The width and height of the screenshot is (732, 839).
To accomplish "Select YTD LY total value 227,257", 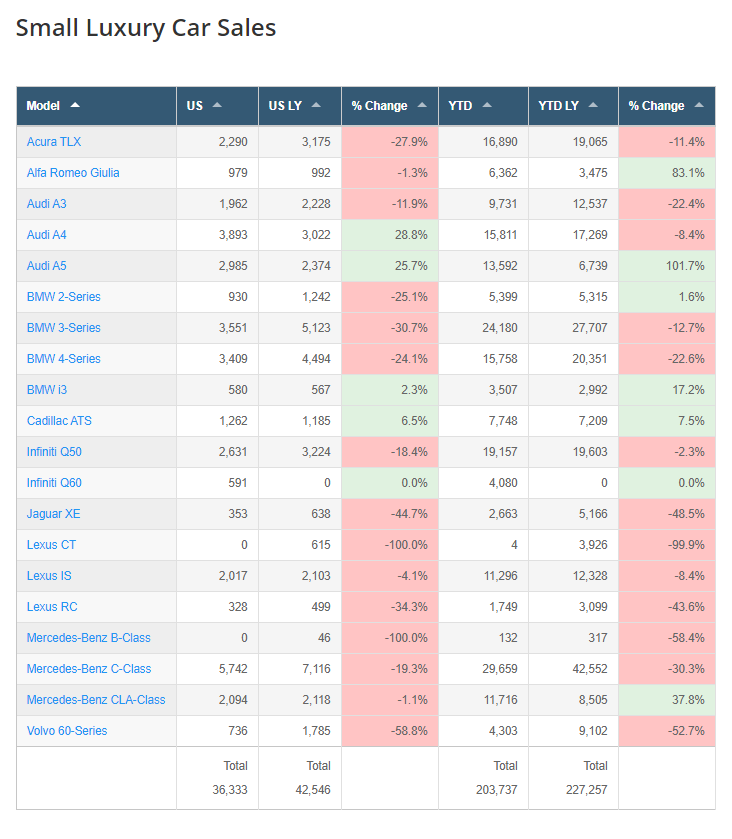I will point(586,790).
